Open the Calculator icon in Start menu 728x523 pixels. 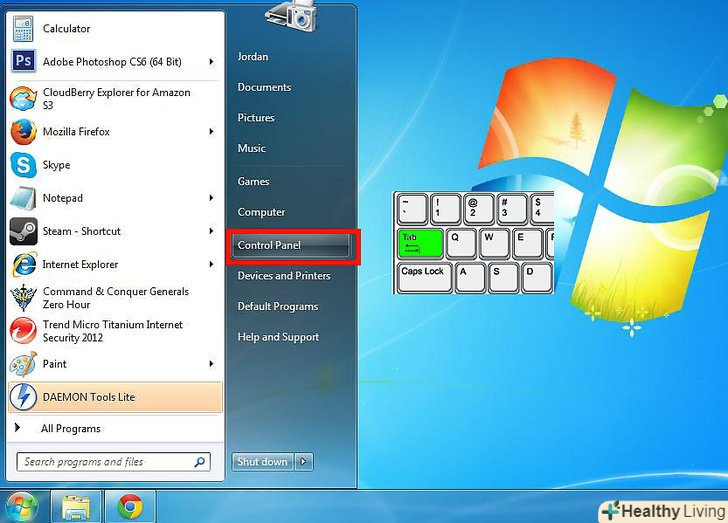[23, 29]
